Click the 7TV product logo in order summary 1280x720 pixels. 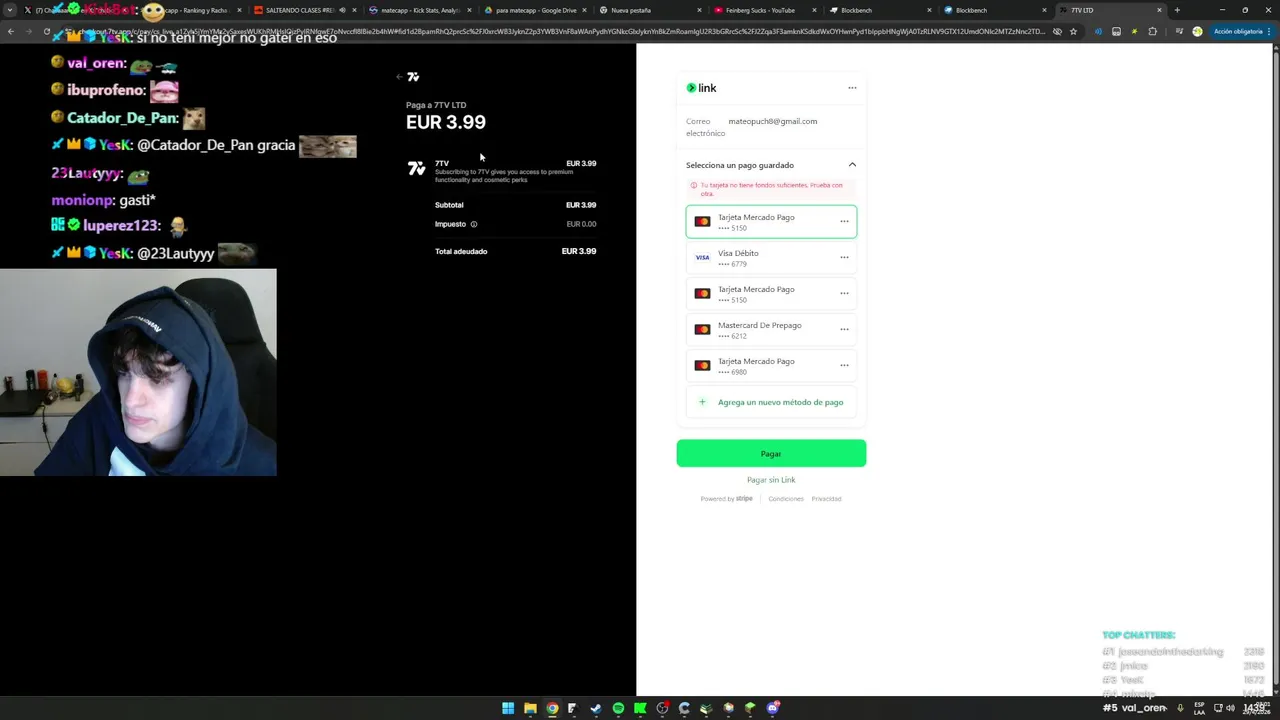click(x=416, y=168)
